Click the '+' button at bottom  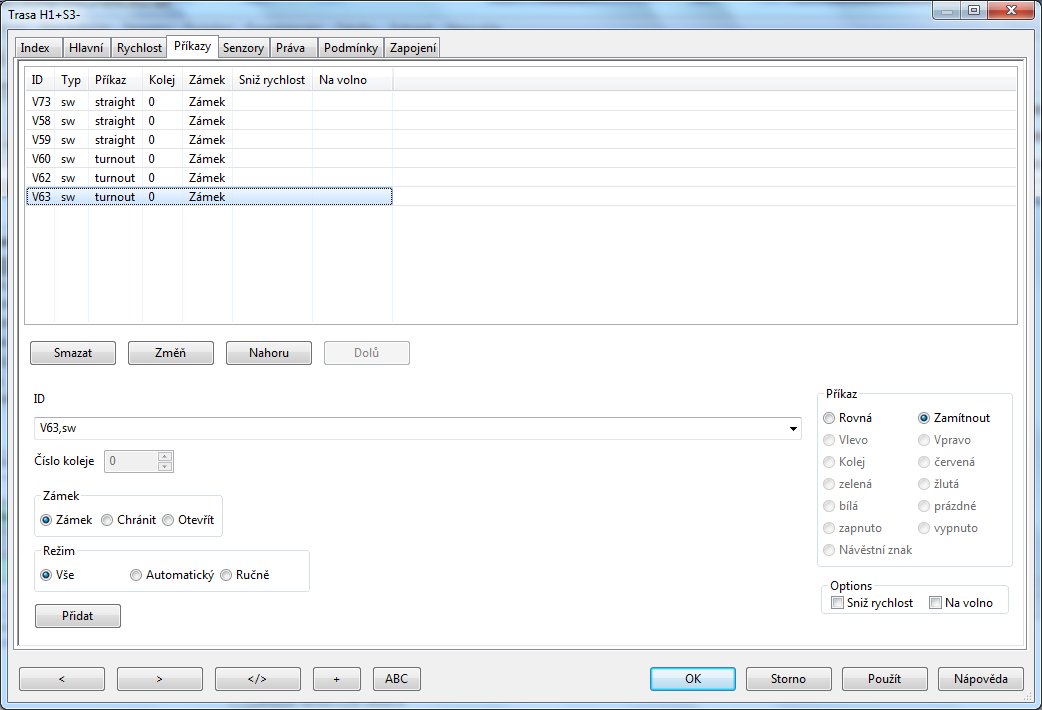336,679
